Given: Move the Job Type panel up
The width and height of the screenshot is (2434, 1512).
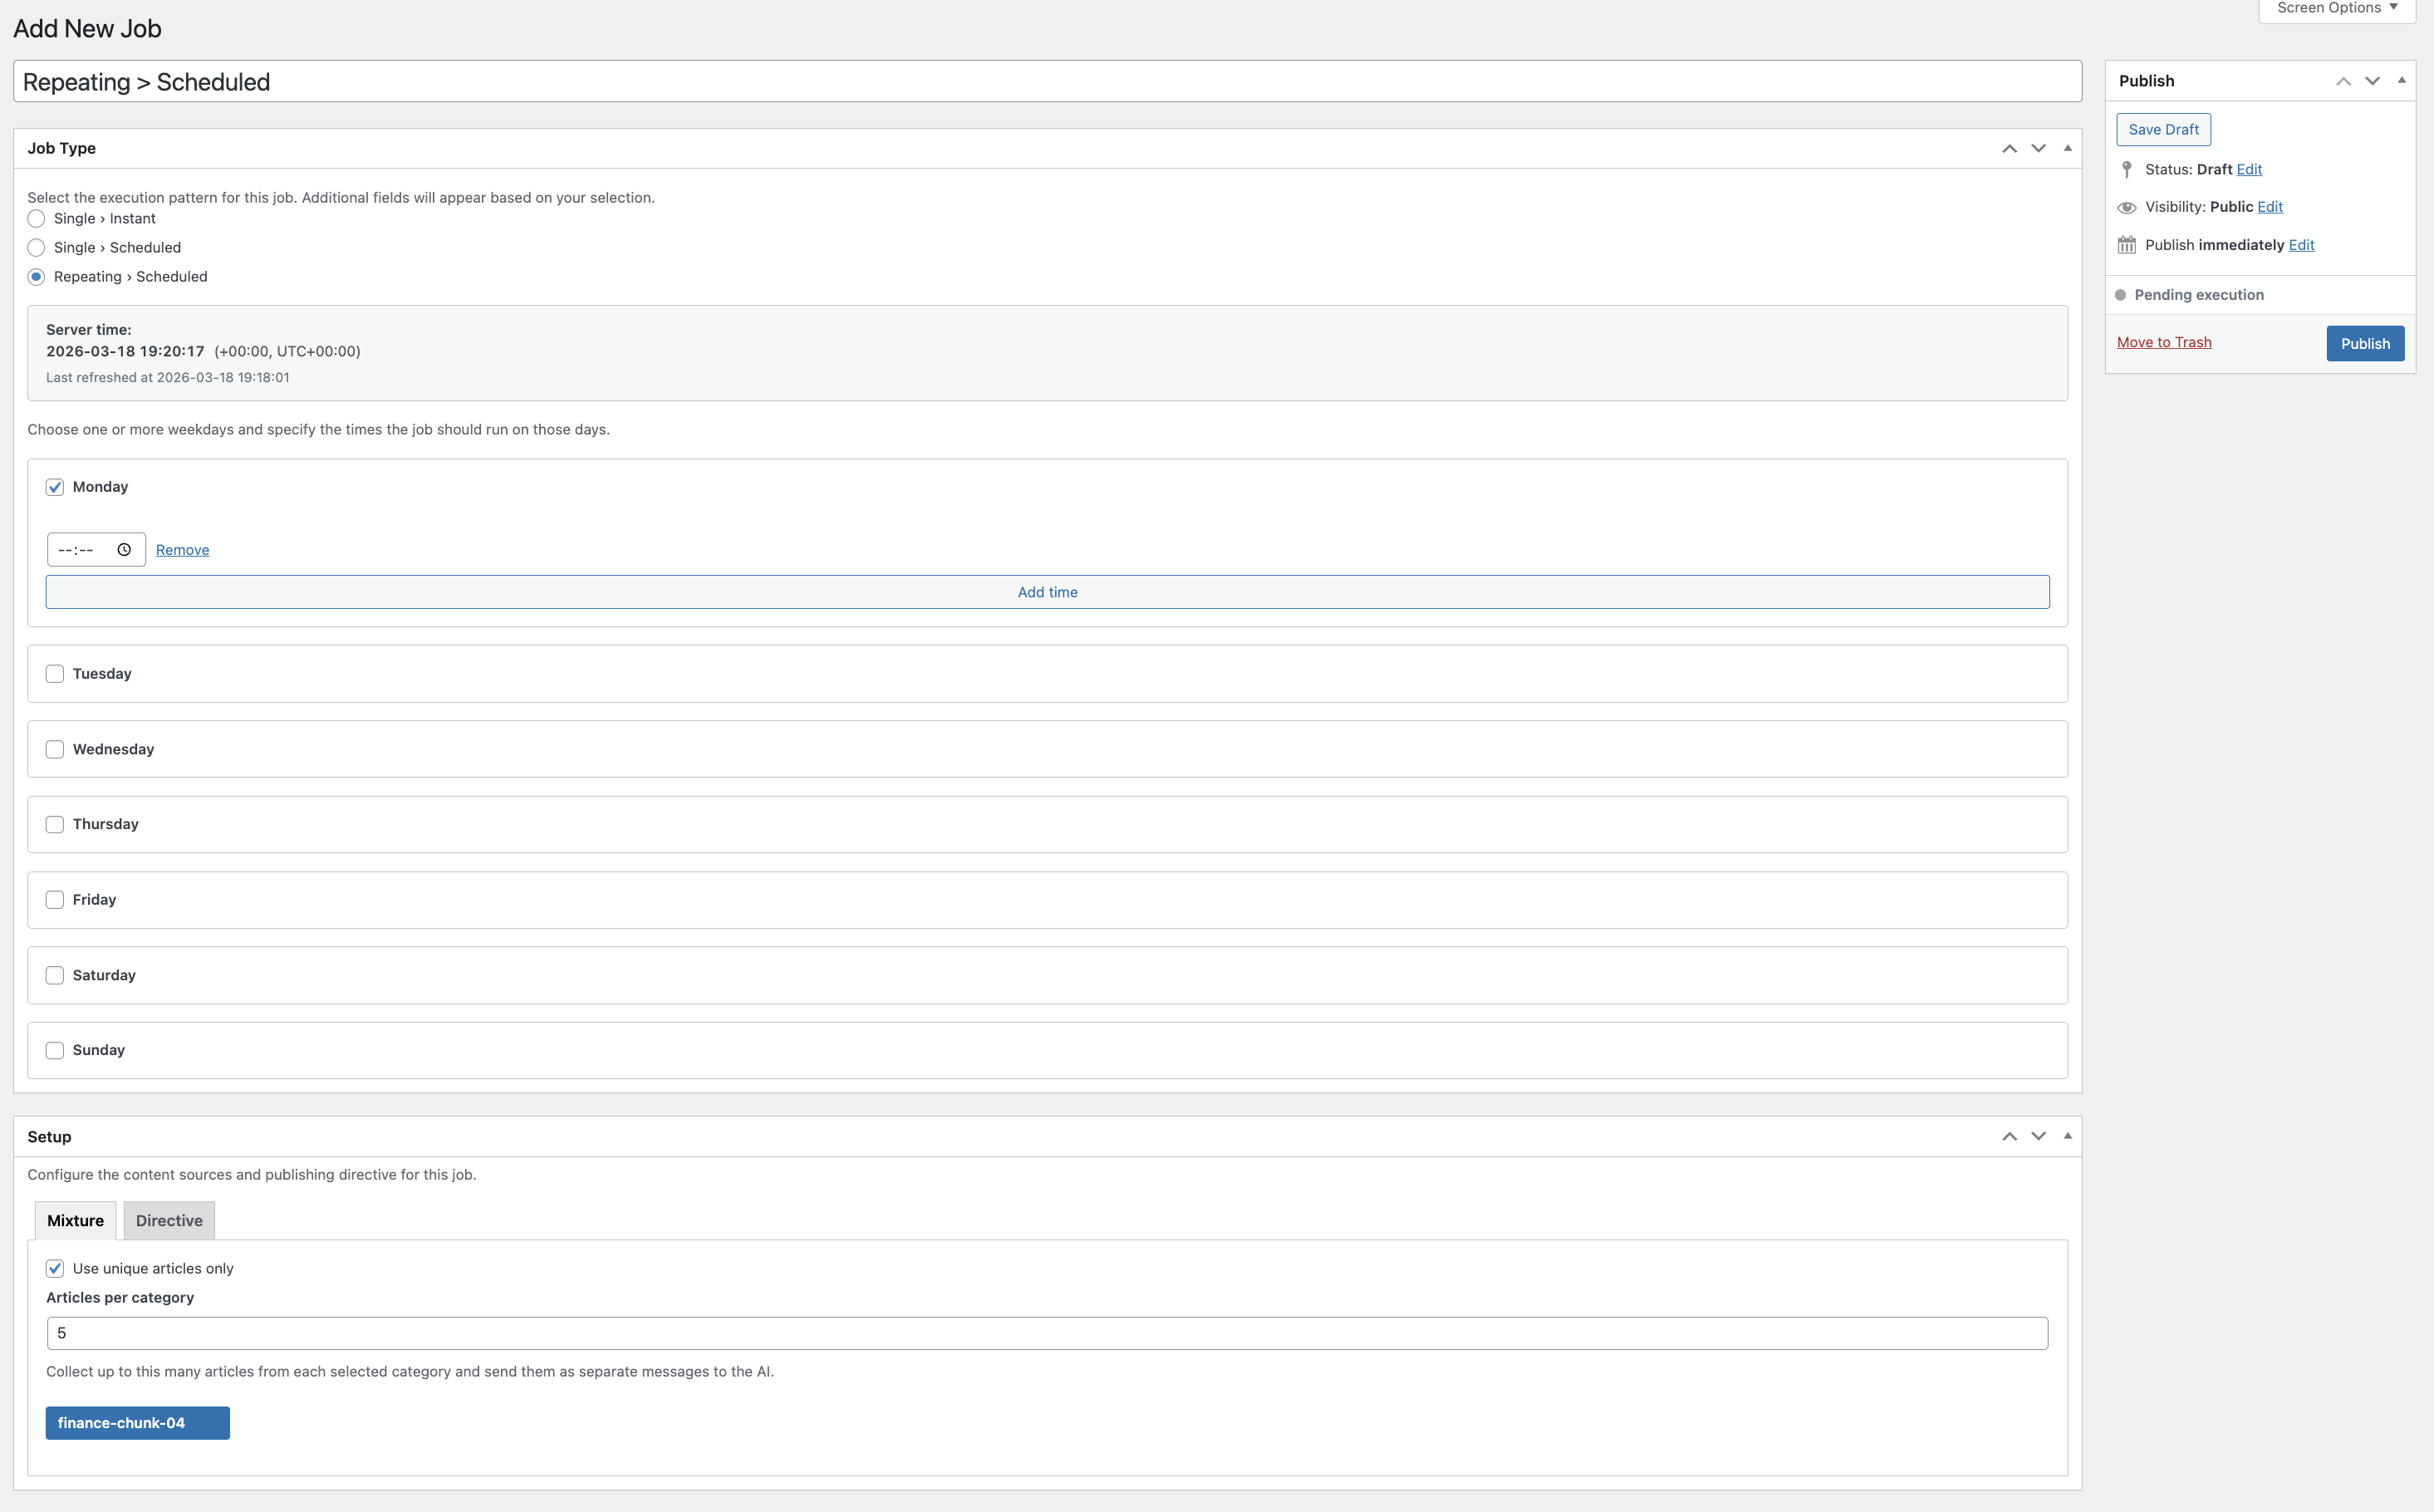Looking at the screenshot, I should (x=2009, y=148).
